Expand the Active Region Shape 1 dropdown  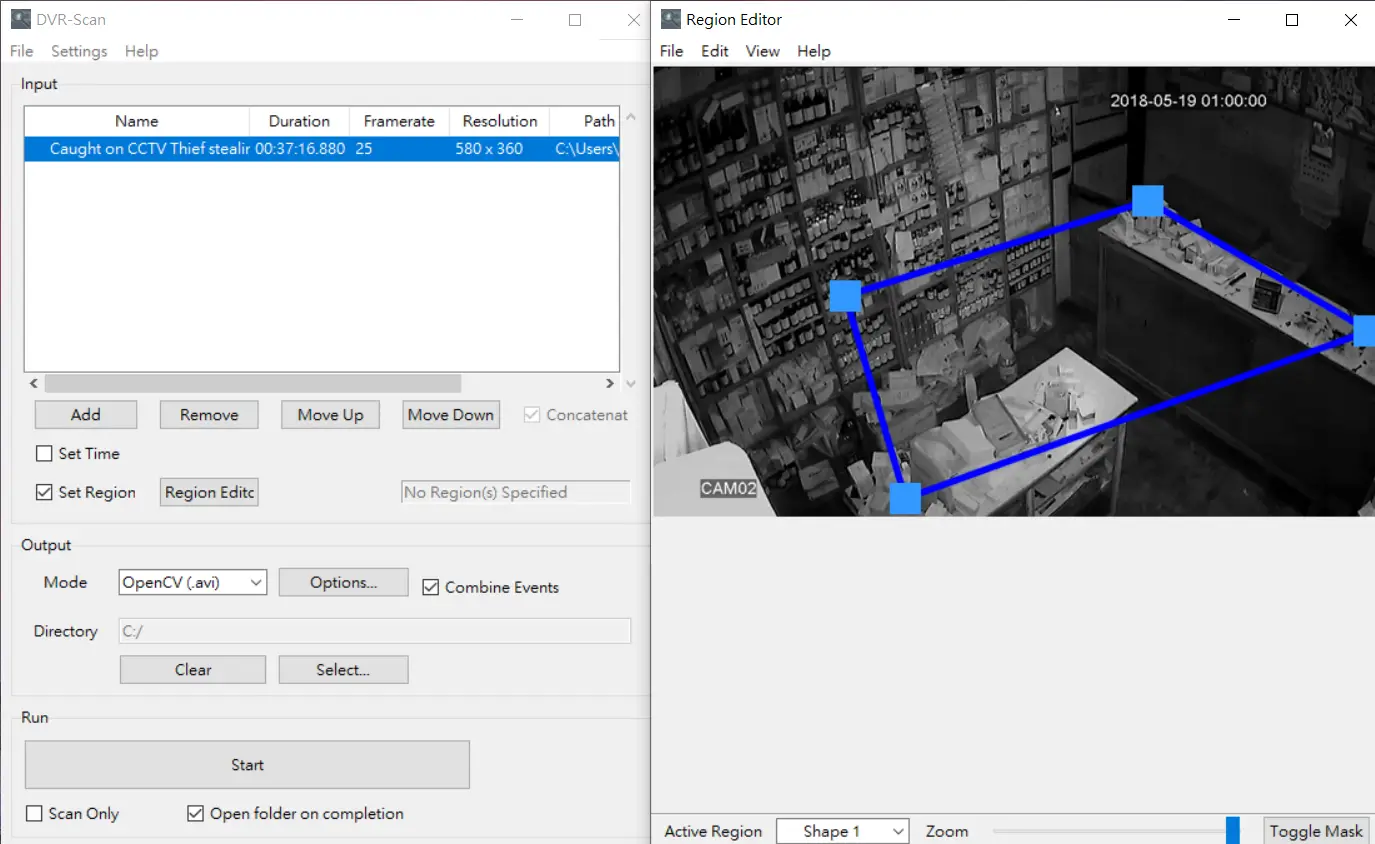coord(842,832)
